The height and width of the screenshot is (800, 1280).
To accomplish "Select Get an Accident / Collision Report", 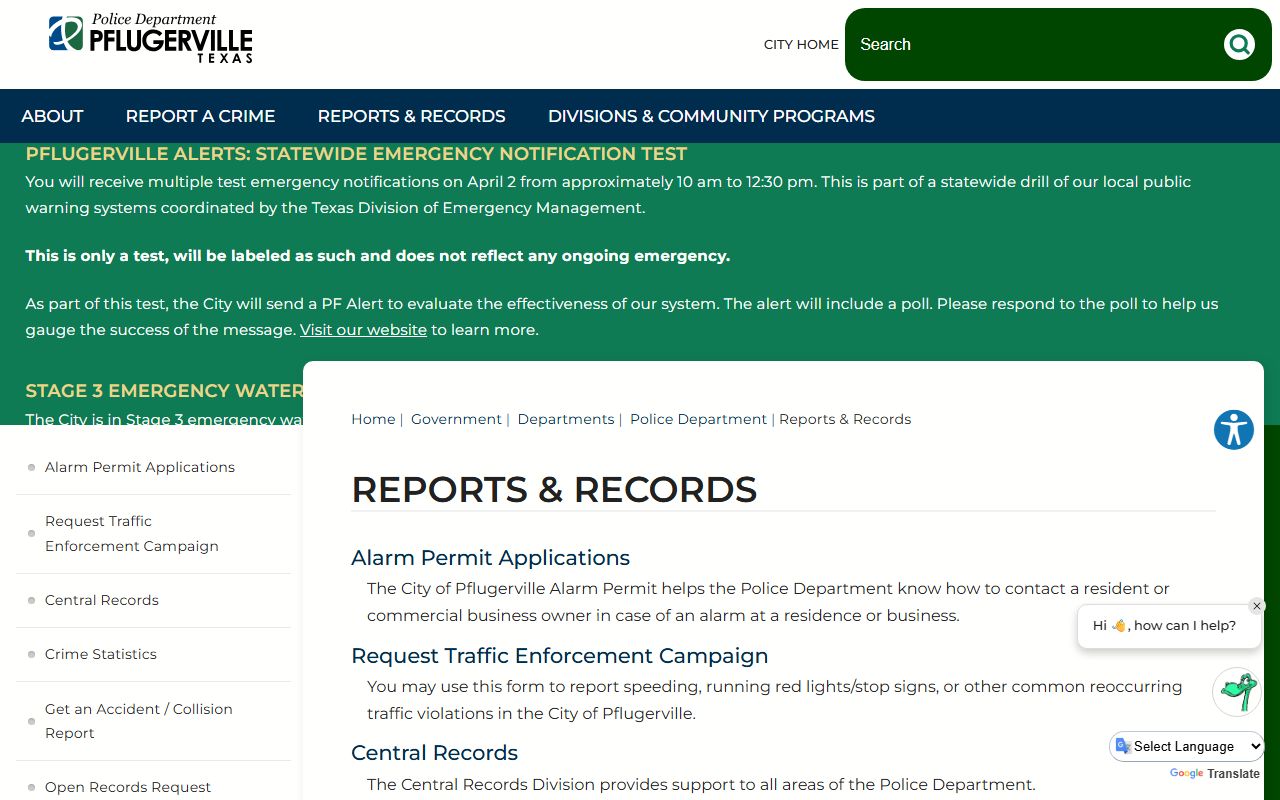I will coord(139,721).
